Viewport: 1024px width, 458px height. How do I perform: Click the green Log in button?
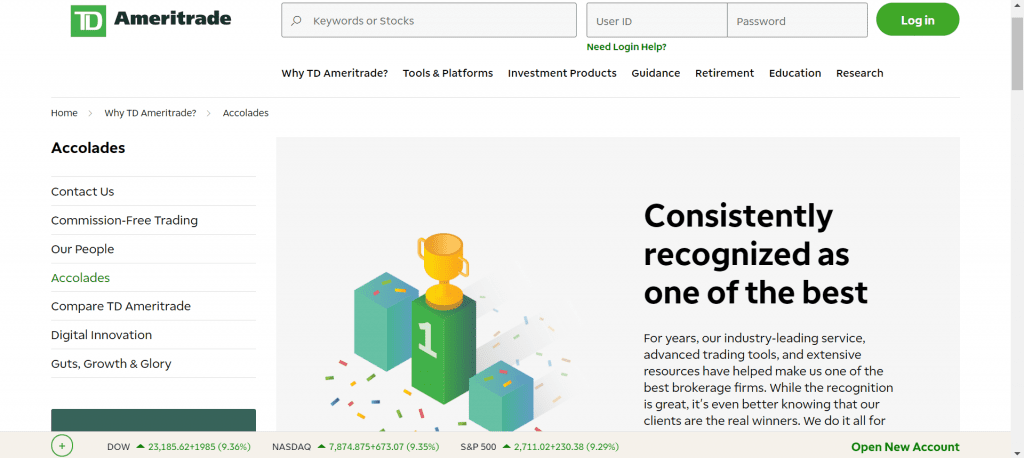click(918, 20)
